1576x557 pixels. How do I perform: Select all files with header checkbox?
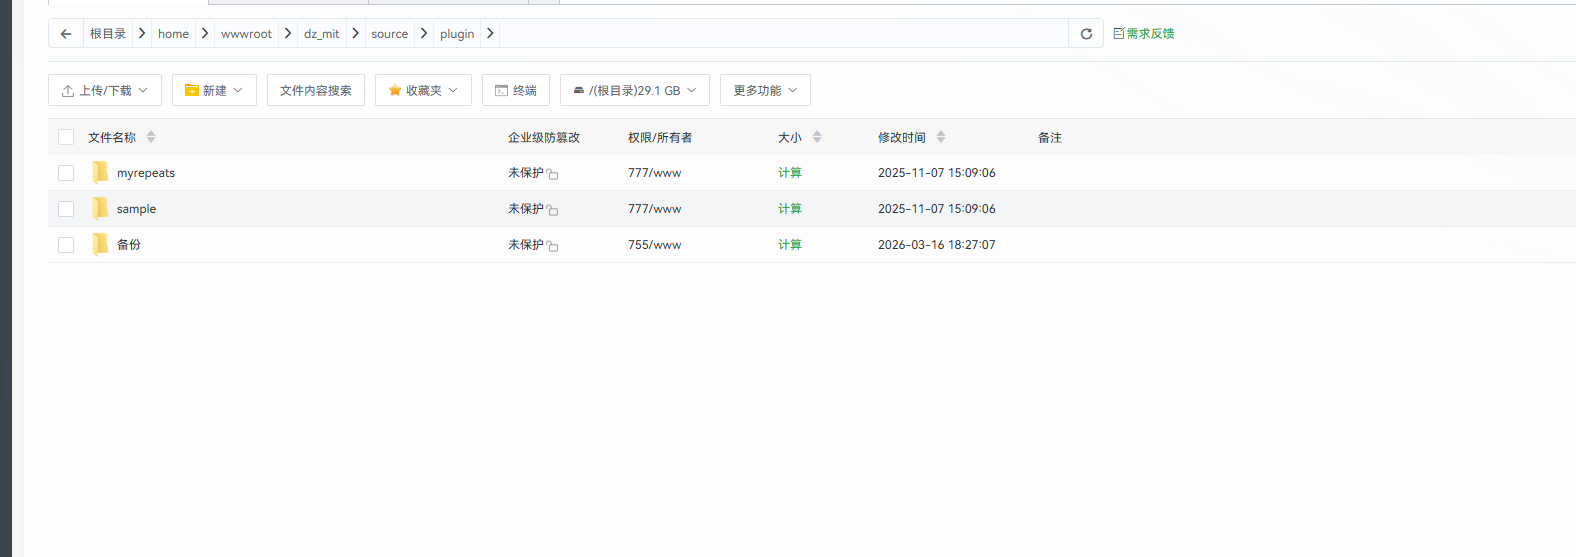click(66, 137)
